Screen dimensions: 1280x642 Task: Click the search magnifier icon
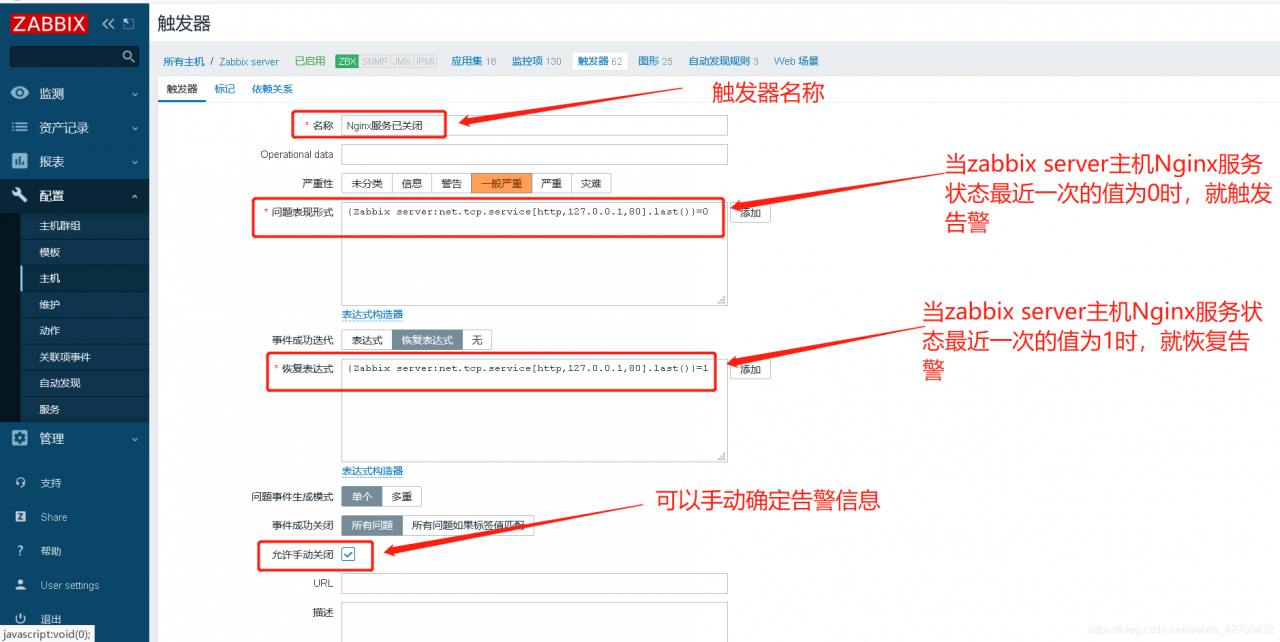point(128,56)
